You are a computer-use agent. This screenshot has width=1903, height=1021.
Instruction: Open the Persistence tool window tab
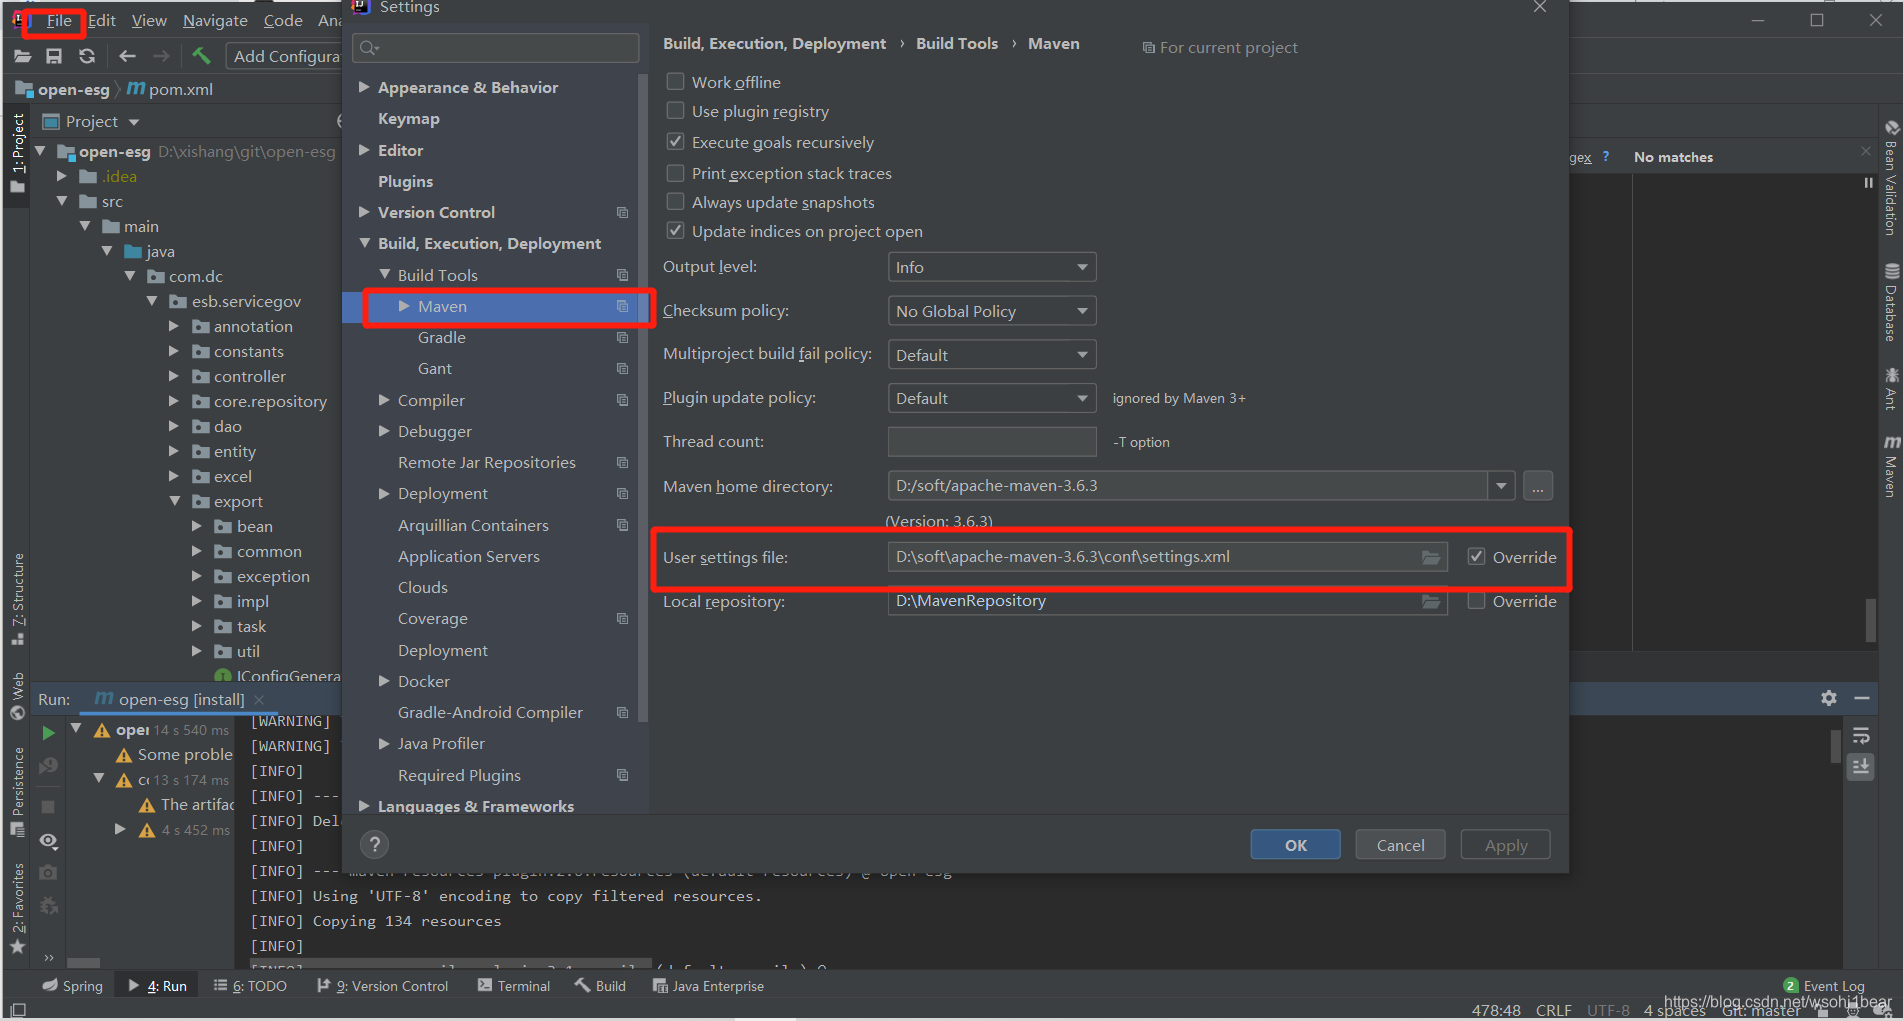[x=18, y=792]
